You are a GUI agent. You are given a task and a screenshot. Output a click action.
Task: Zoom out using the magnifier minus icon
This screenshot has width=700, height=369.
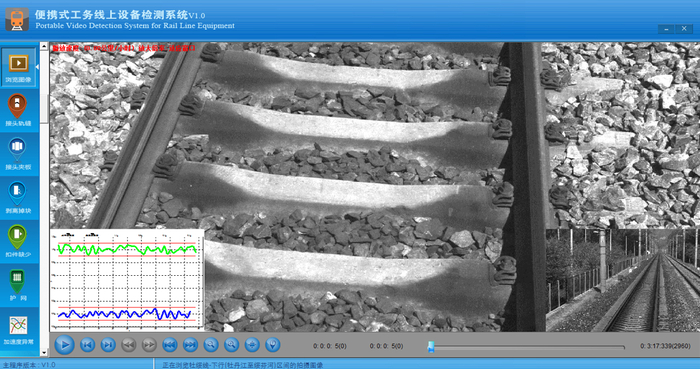(211, 344)
